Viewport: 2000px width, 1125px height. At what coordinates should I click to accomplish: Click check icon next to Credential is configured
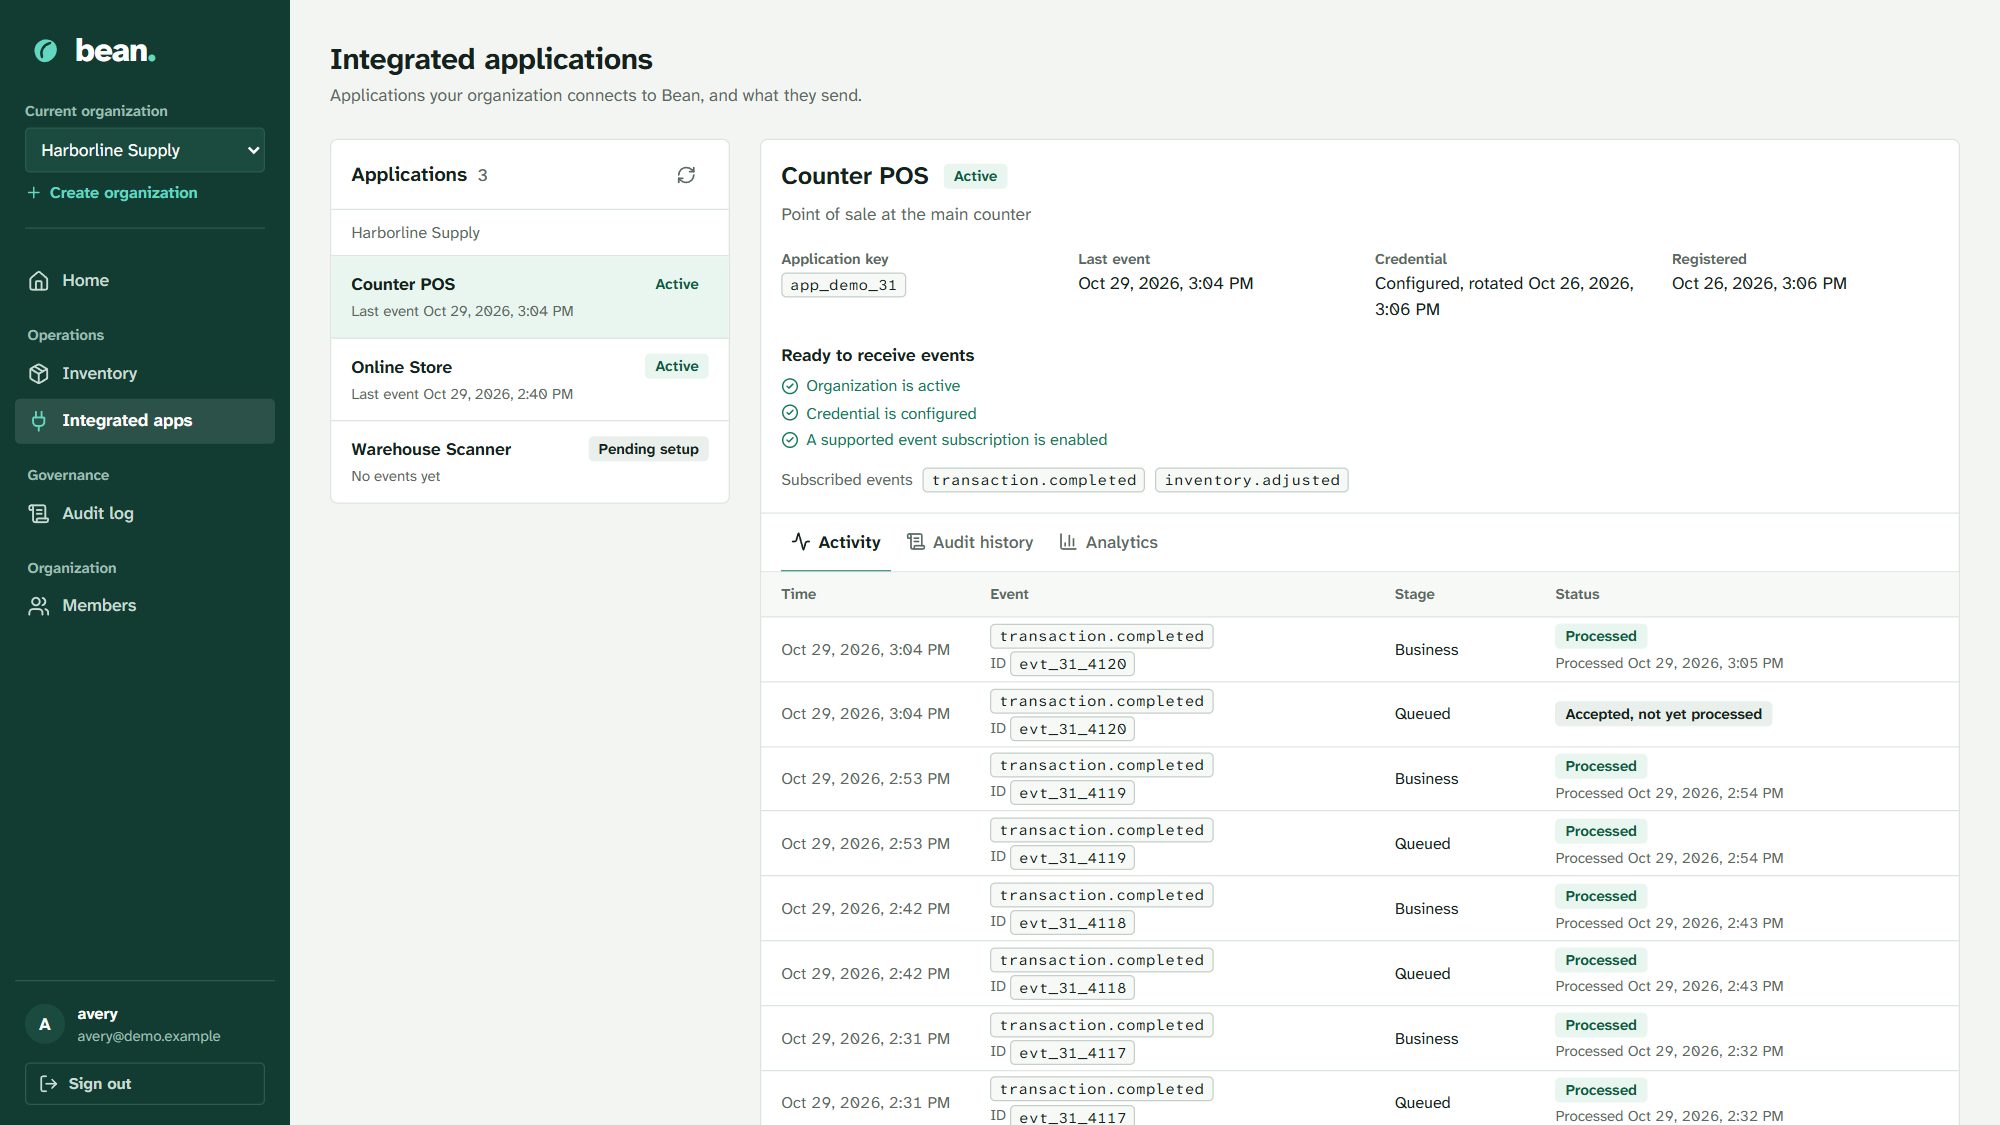pos(790,413)
